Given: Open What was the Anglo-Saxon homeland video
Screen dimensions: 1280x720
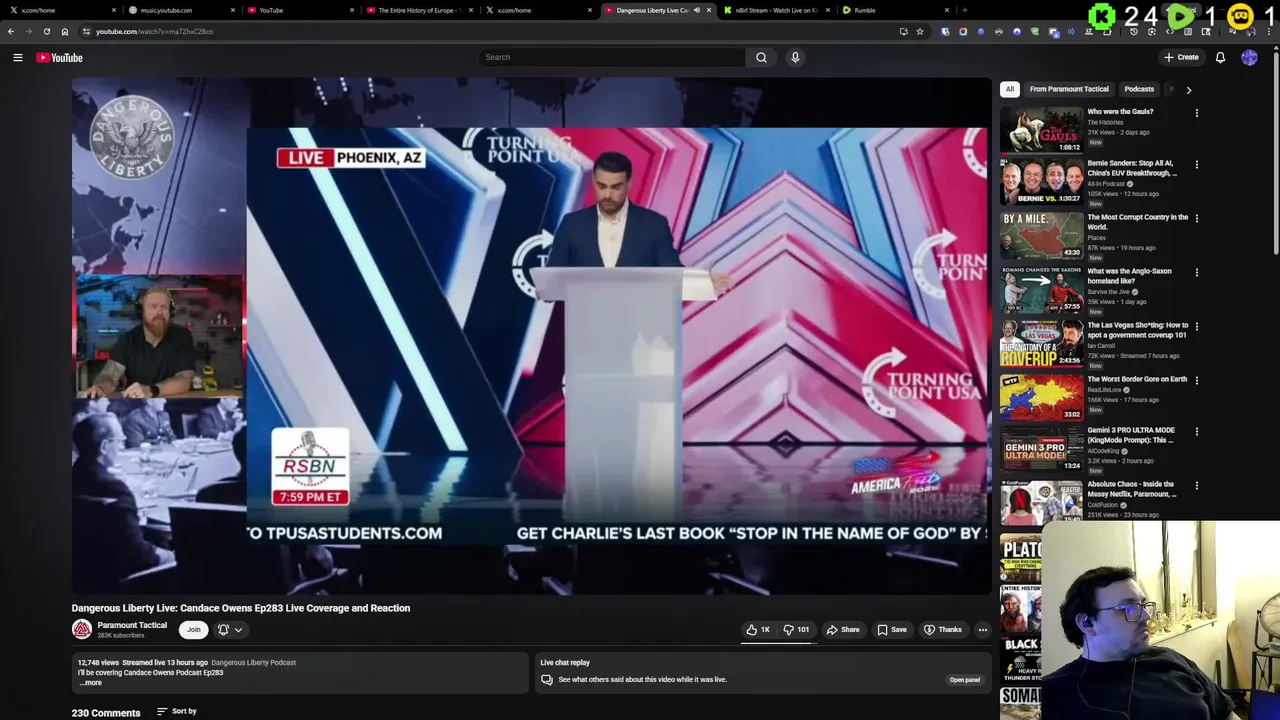Looking at the screenshot, I should point(1129,276).
